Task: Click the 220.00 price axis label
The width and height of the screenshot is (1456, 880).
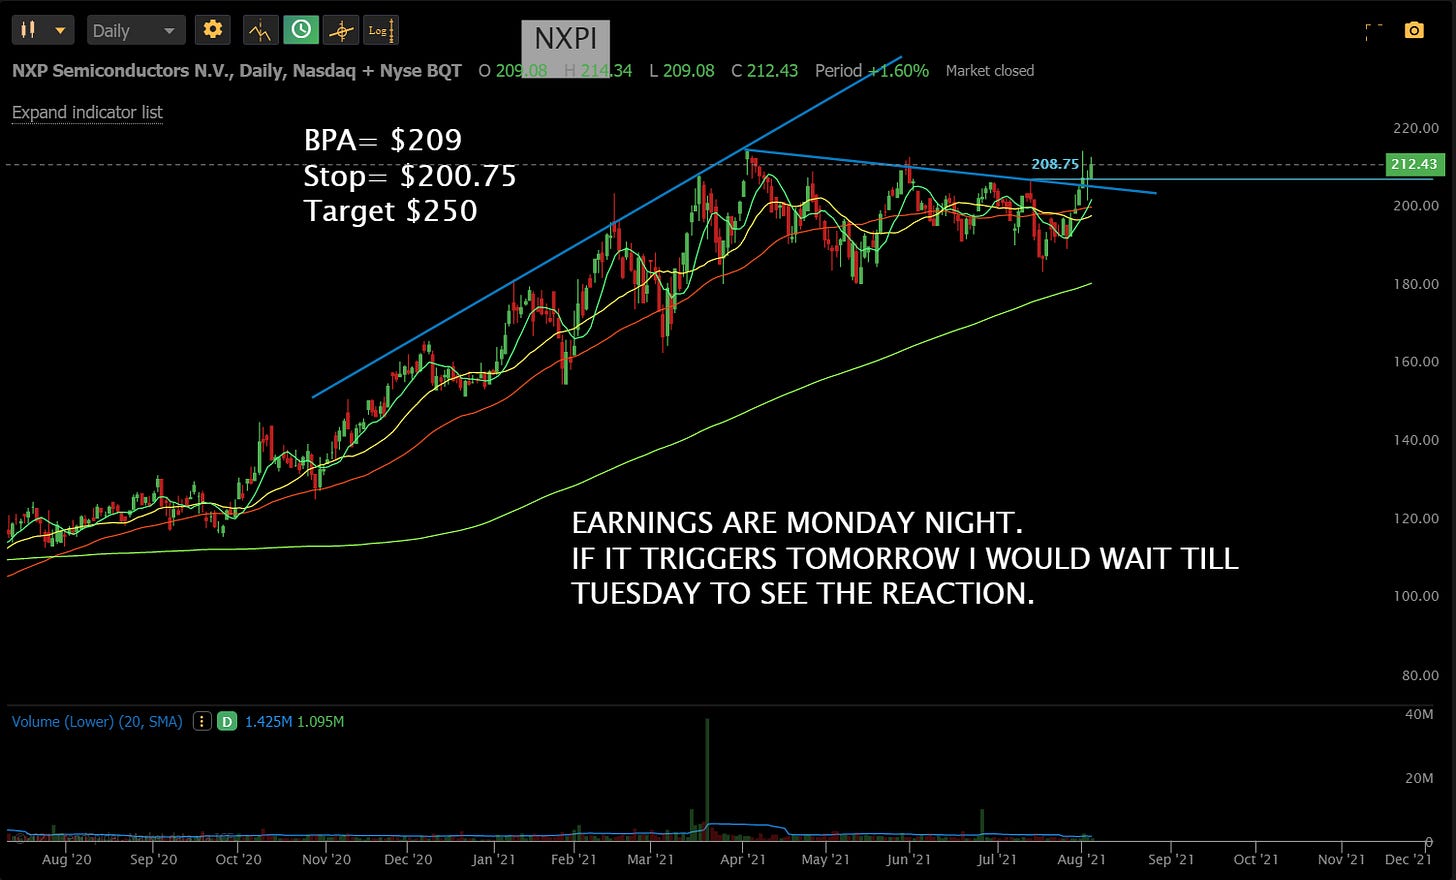Action: (x=1416, y=128)
